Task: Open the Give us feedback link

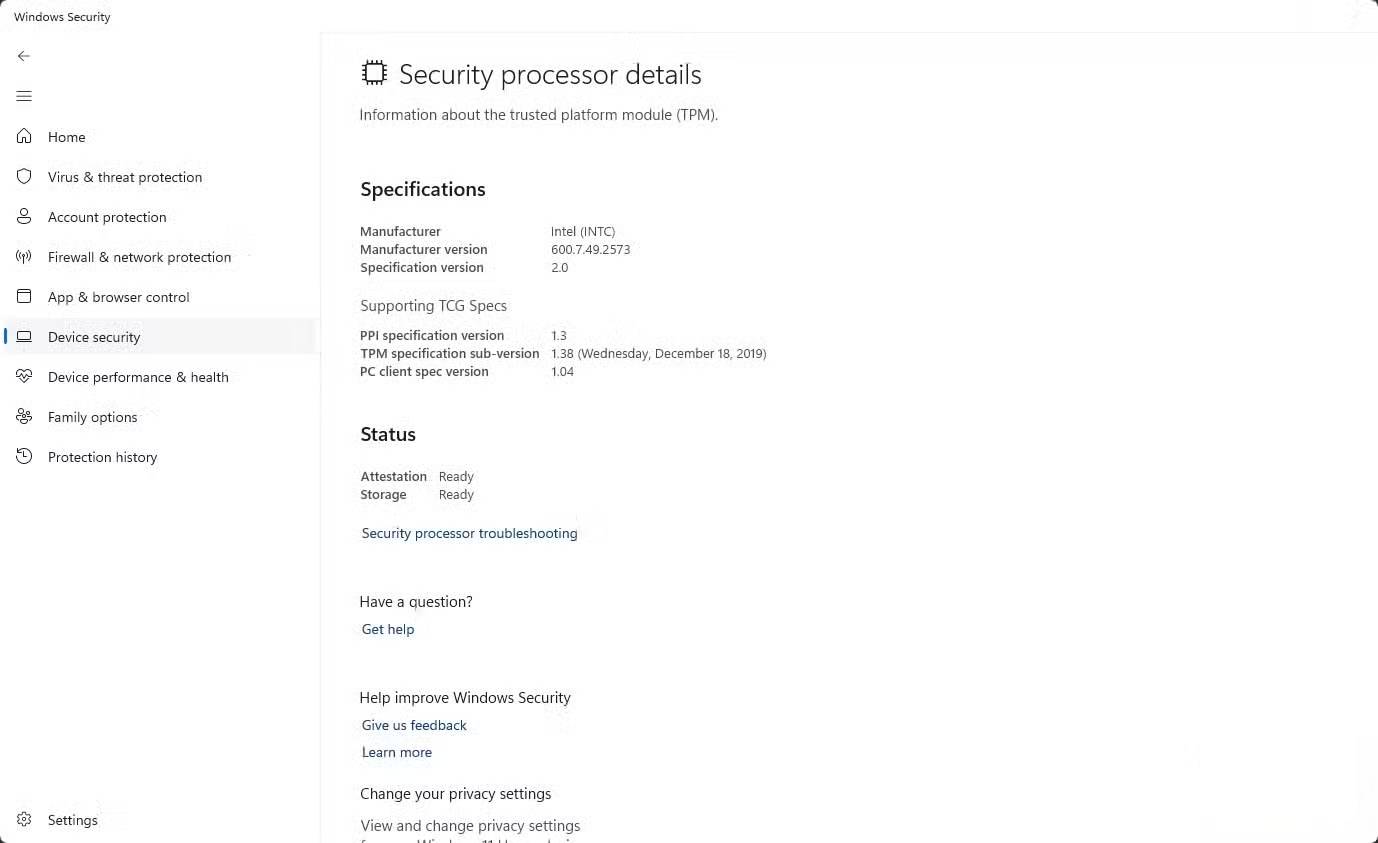Action: click(x=414, y=725)
